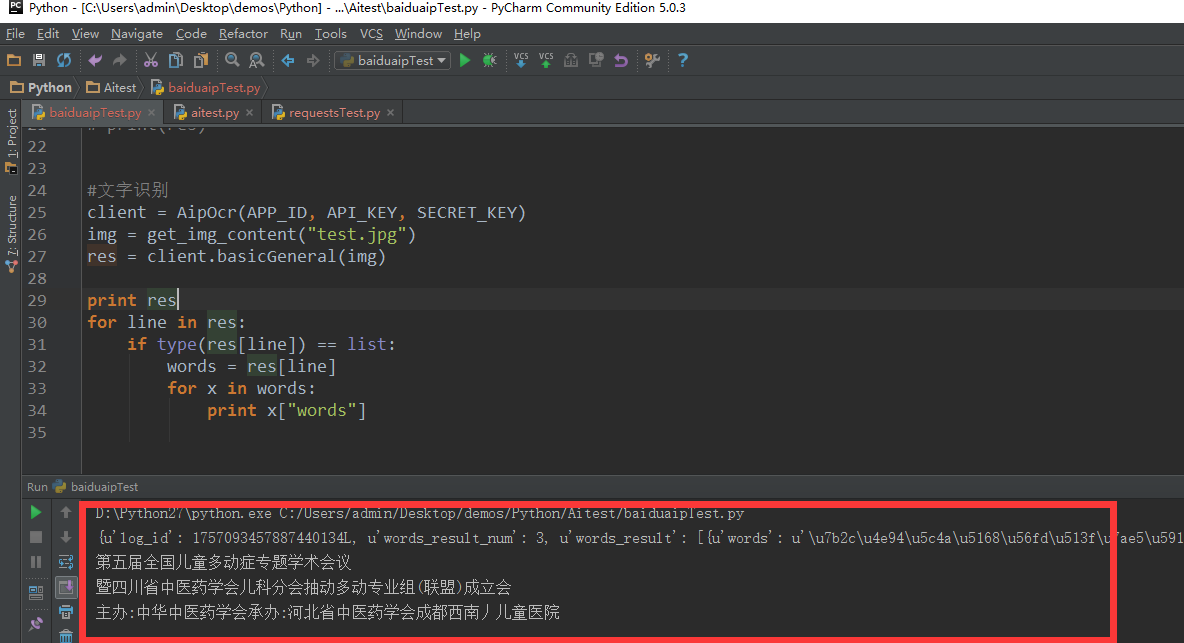Image resolution: width=1184 pixels, height=643 pixels.
Task: Open Settings via the wrench icon
Action: 652,61
